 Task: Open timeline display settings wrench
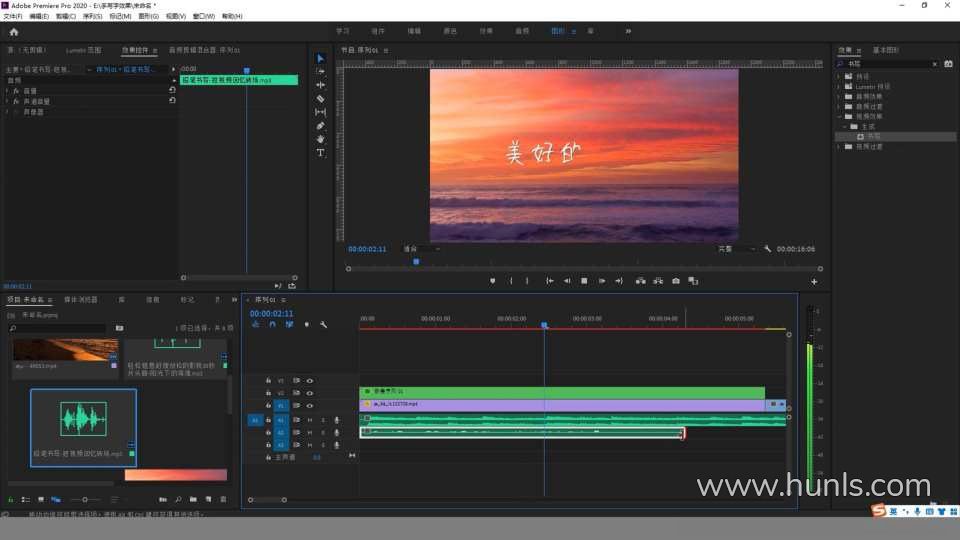coord(323,325)
